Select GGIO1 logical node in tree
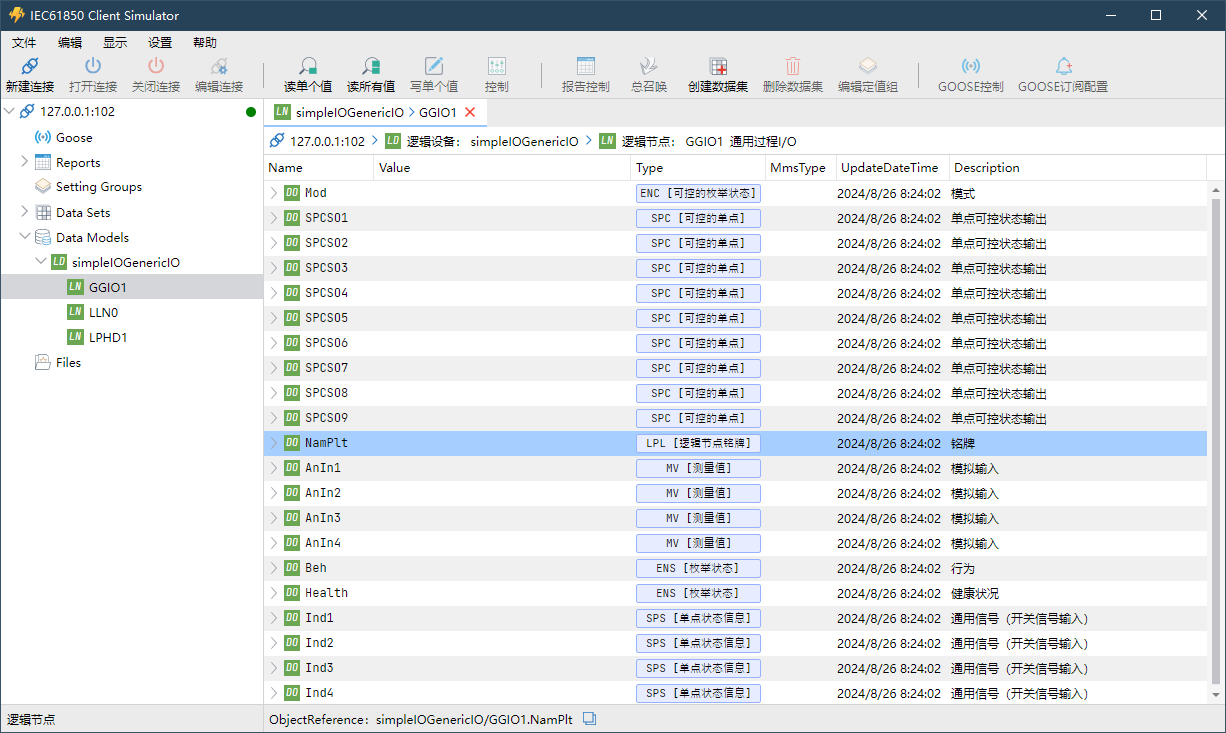 (108, 287)
